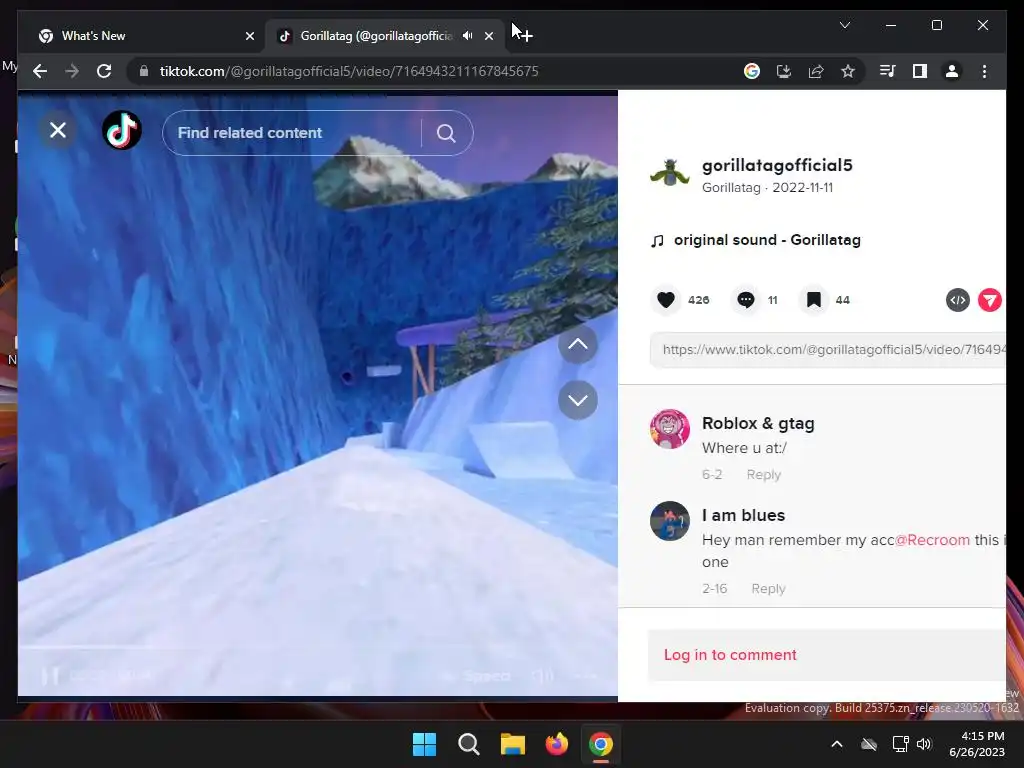Open Roblox & gtag commenter avatar
The width and height of the screenshot is (1024, 768).
pyautogui.click(x=669, y=429)
